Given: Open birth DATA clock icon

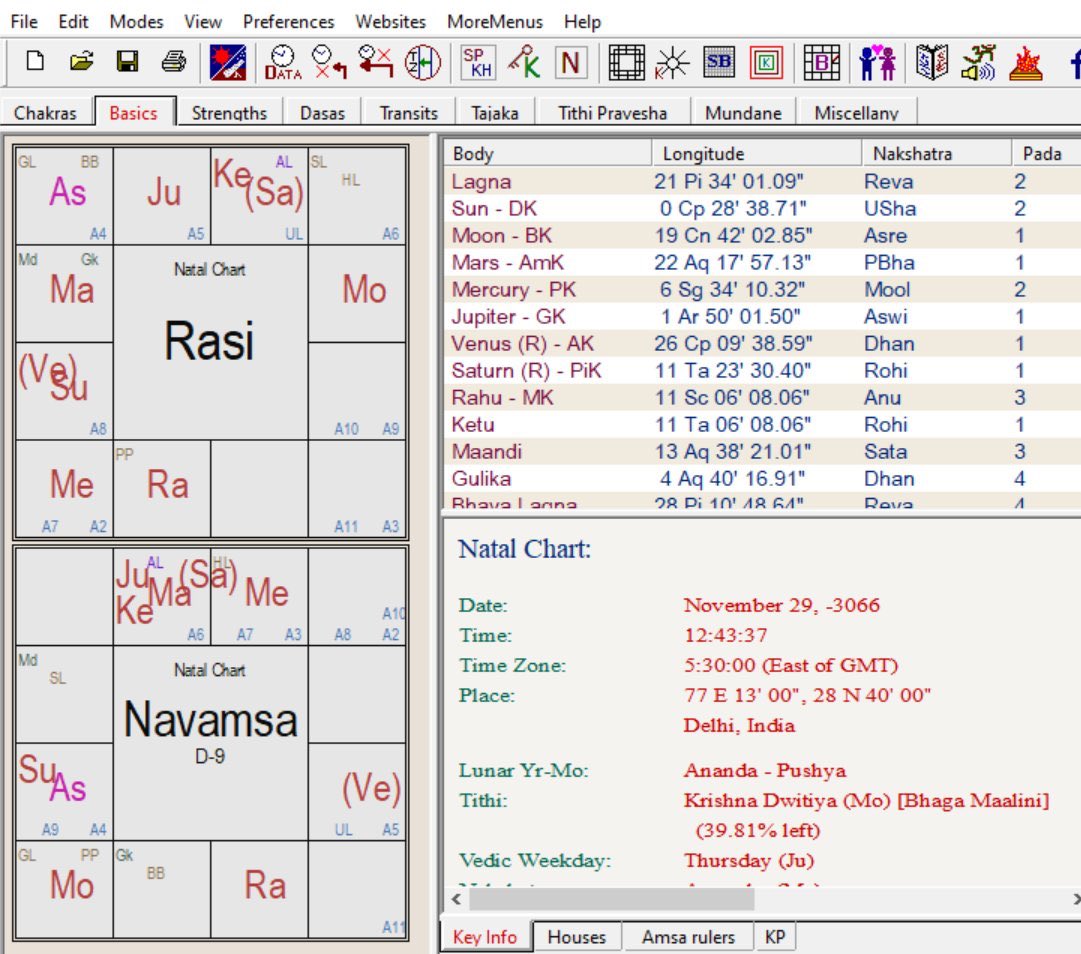Looking at the screenshot, I should click(x=283, y=62).
